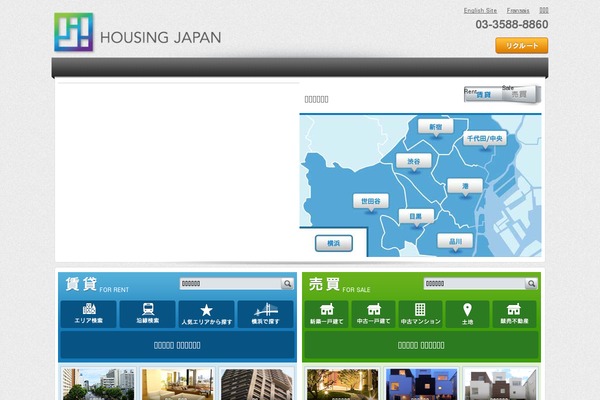Open the Français language link
The height and width of the screenshot is (400, 600).
point(518,11)
